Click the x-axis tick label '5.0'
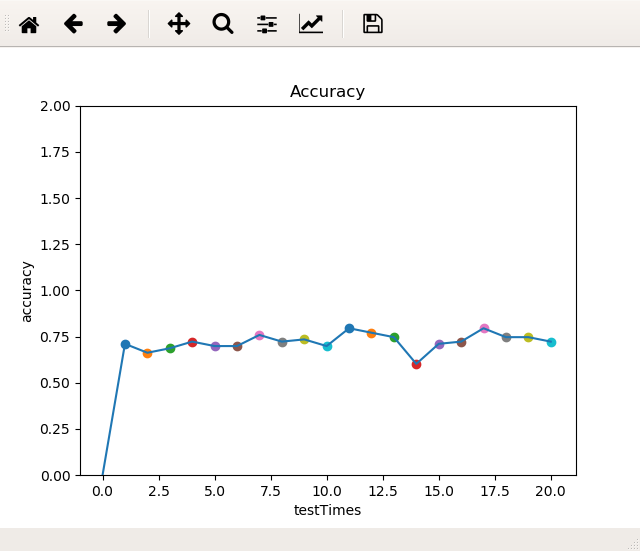Screen dimensions: 640x551 214,491
